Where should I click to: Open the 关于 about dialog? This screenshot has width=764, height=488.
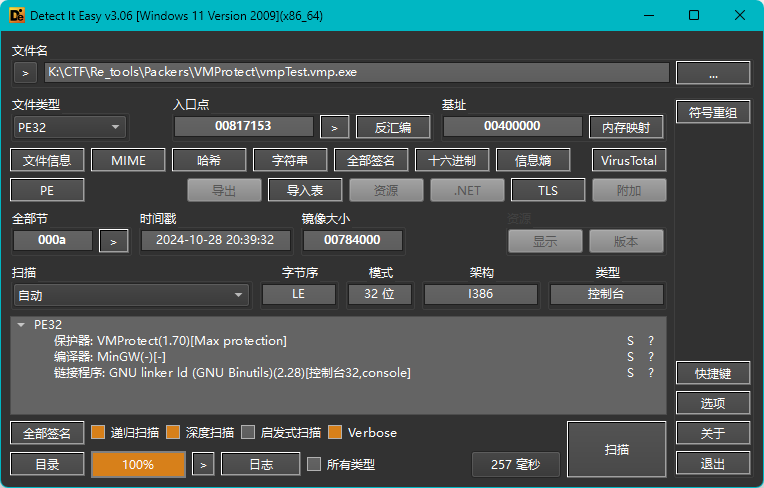[x=713, y=433]
